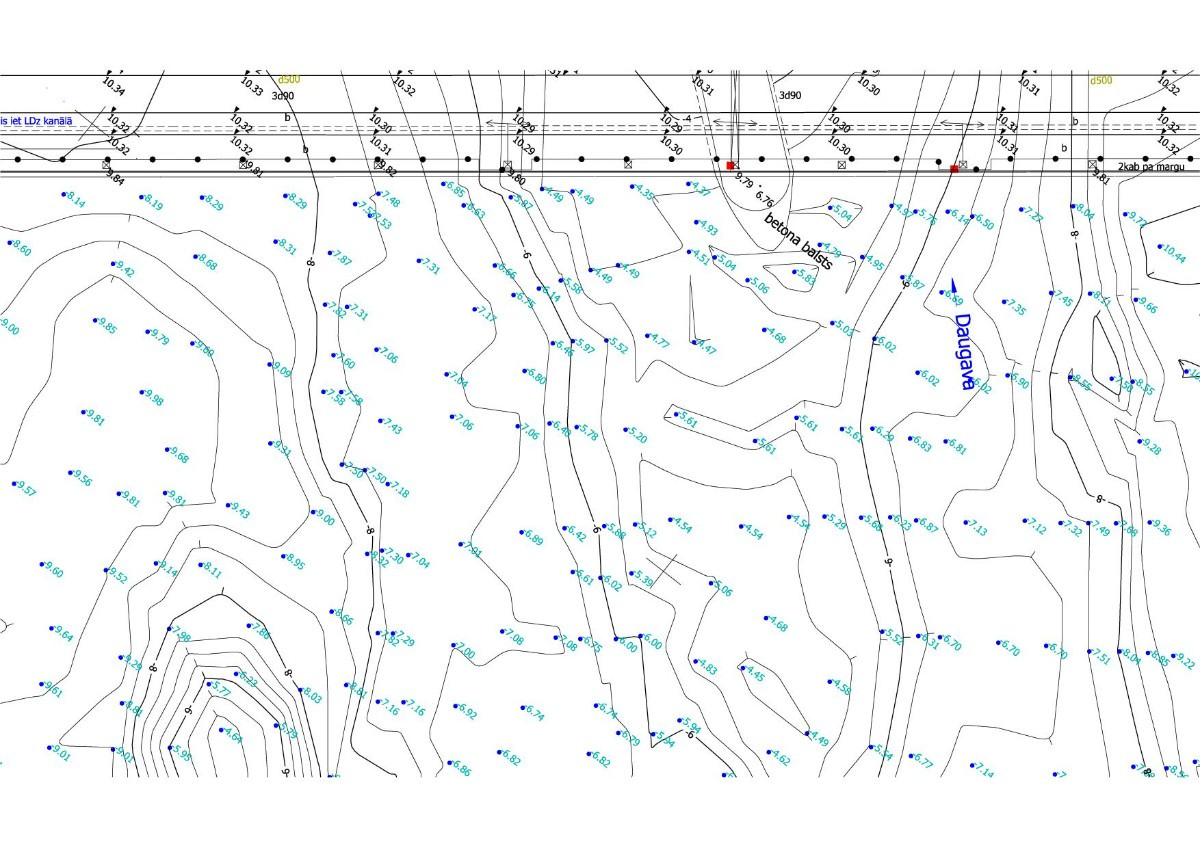Select the Daugava river label

[964, 351]
